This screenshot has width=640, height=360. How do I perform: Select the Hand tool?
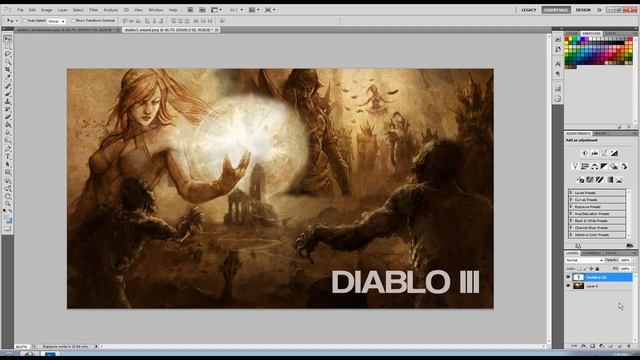[8, 196]
